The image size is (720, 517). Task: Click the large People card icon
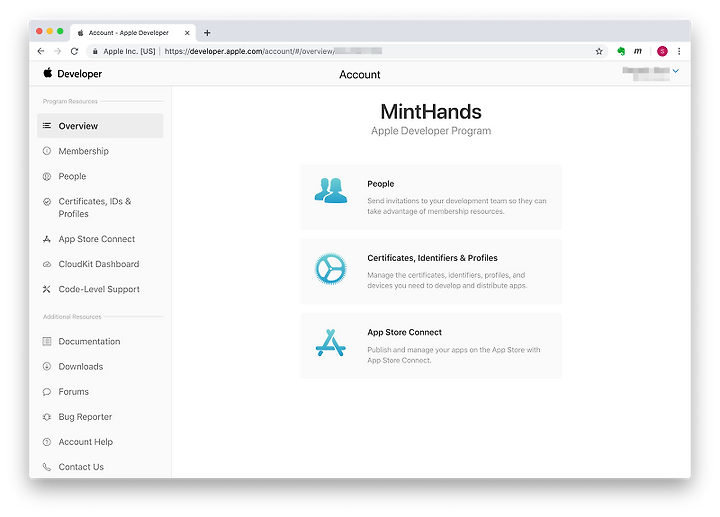331,191
